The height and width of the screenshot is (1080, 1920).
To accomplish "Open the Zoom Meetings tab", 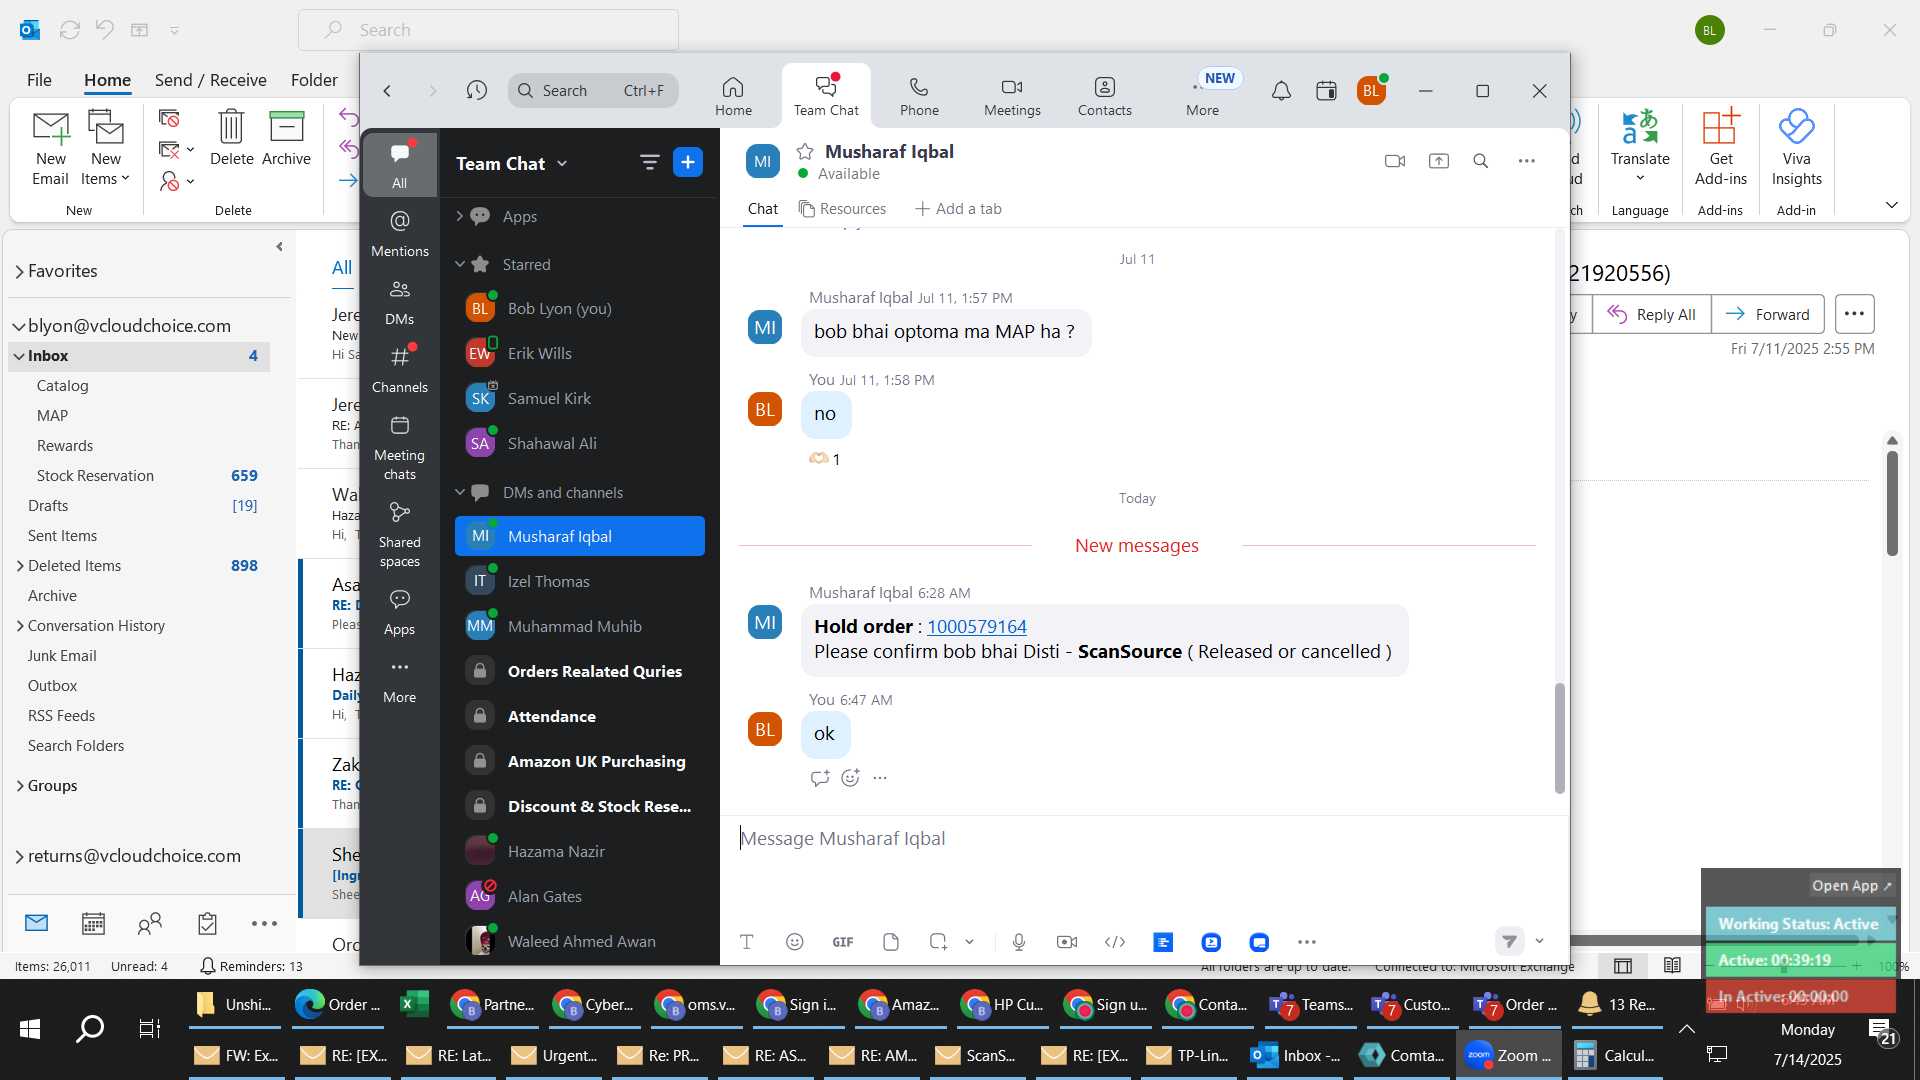I will pyautogui.click(x=1012, y=97).
